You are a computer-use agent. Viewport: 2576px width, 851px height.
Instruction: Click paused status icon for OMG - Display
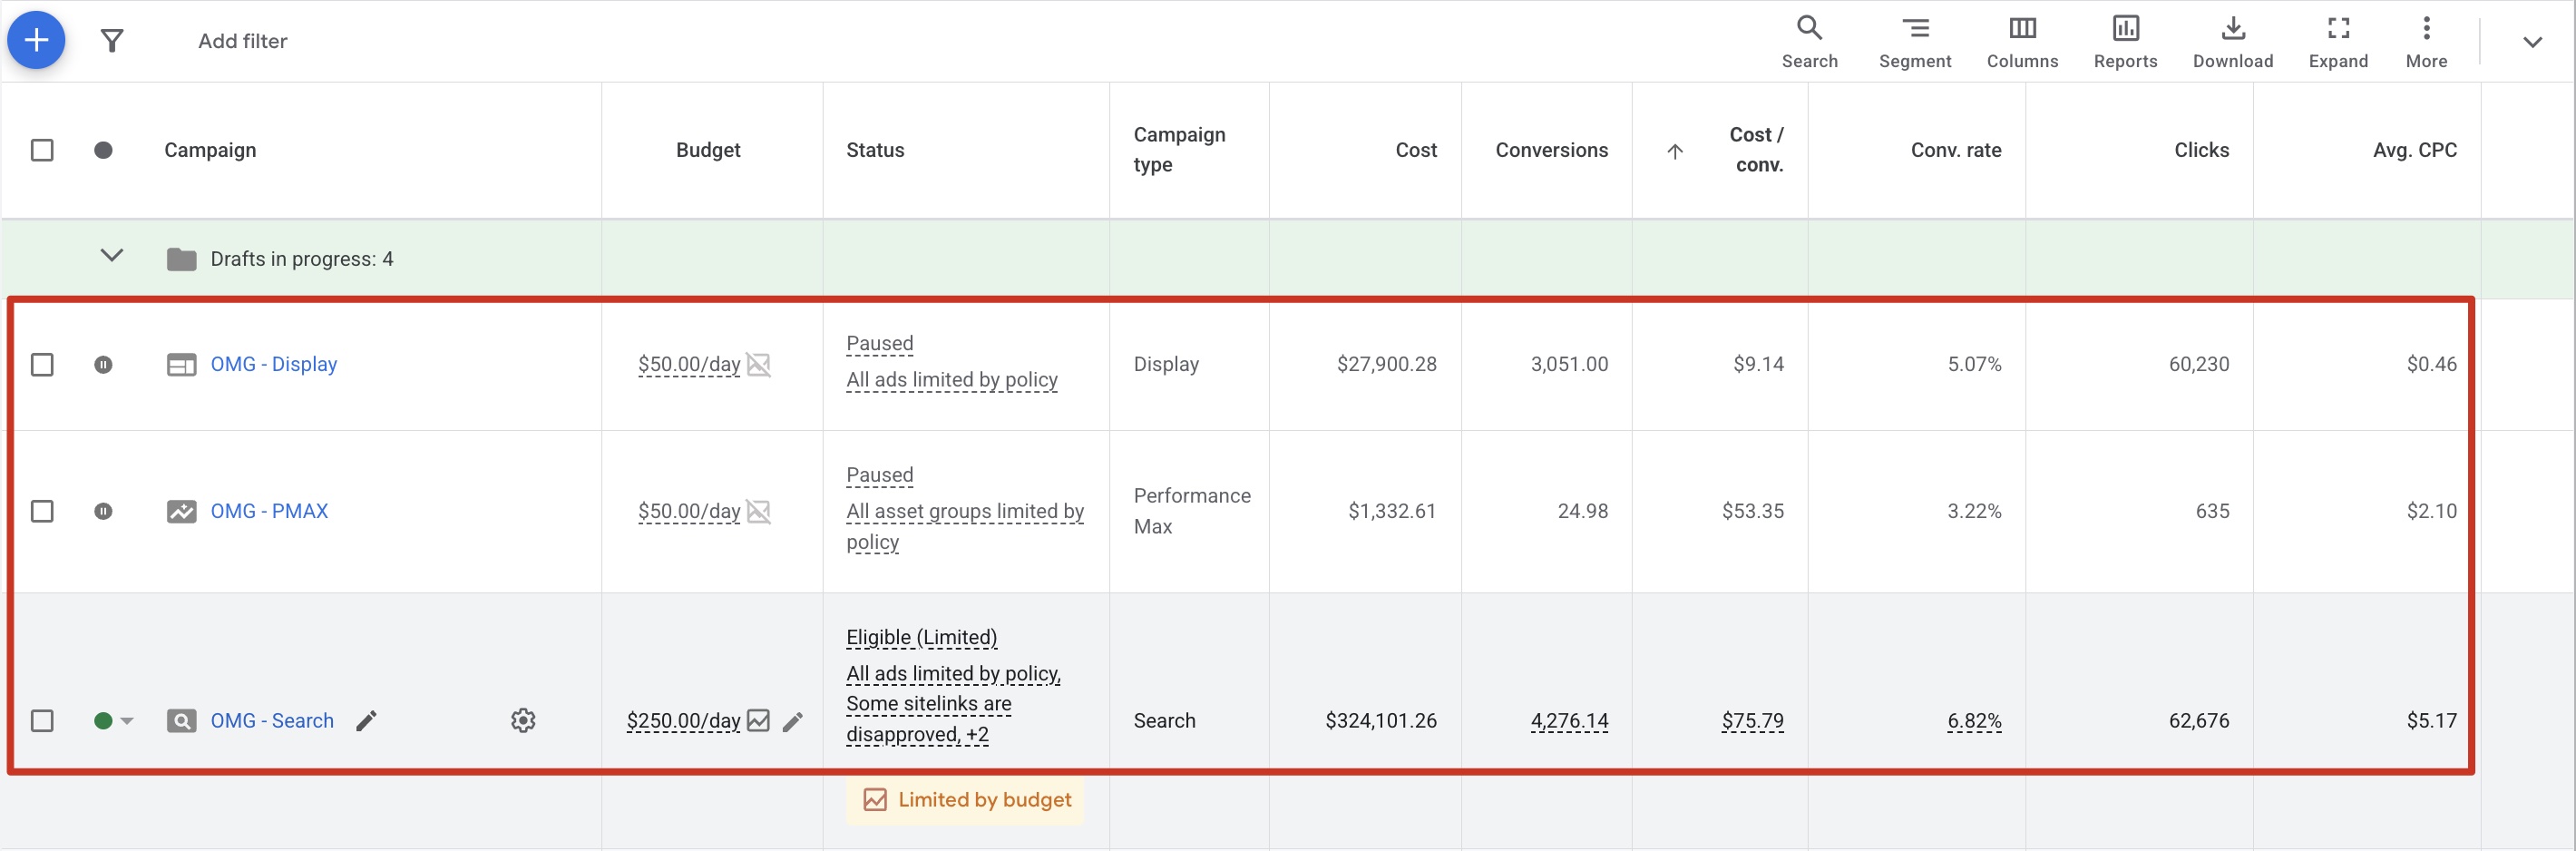[x=103, y=364]
